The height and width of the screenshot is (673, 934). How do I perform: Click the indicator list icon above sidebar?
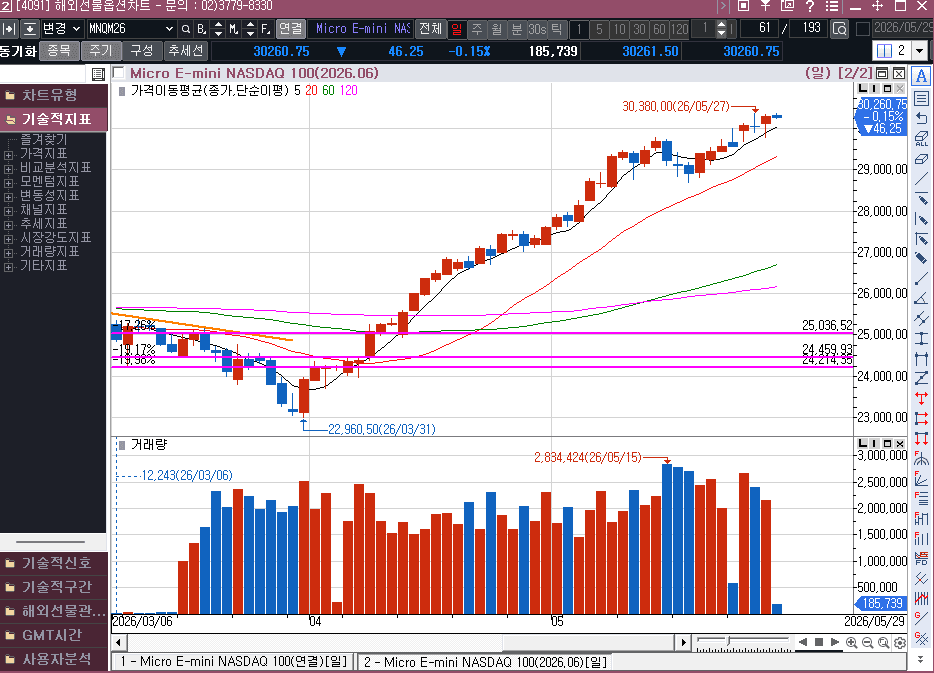point(98,74)
